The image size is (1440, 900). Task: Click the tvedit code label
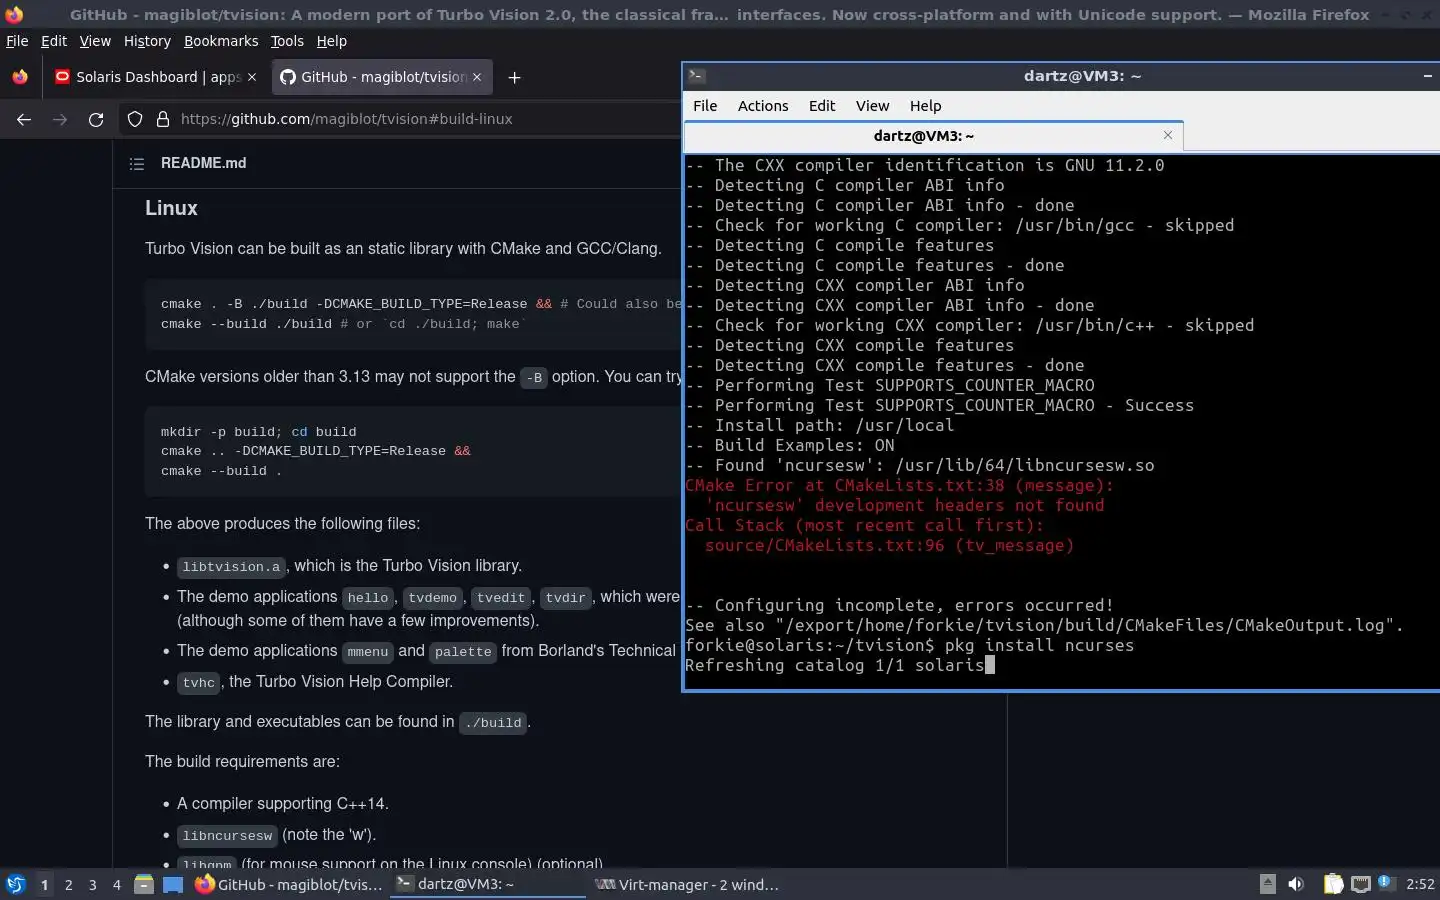point(501,598)
